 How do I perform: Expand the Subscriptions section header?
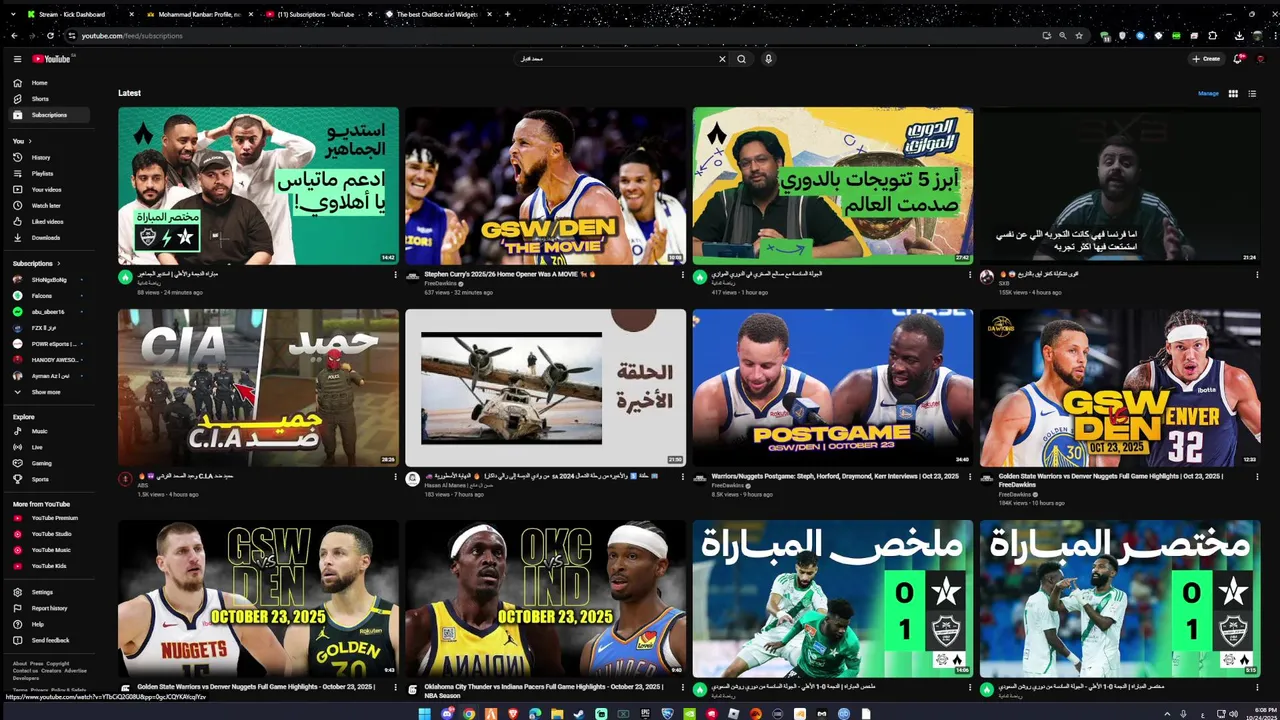pyautogui.click(x=36, y=263)
